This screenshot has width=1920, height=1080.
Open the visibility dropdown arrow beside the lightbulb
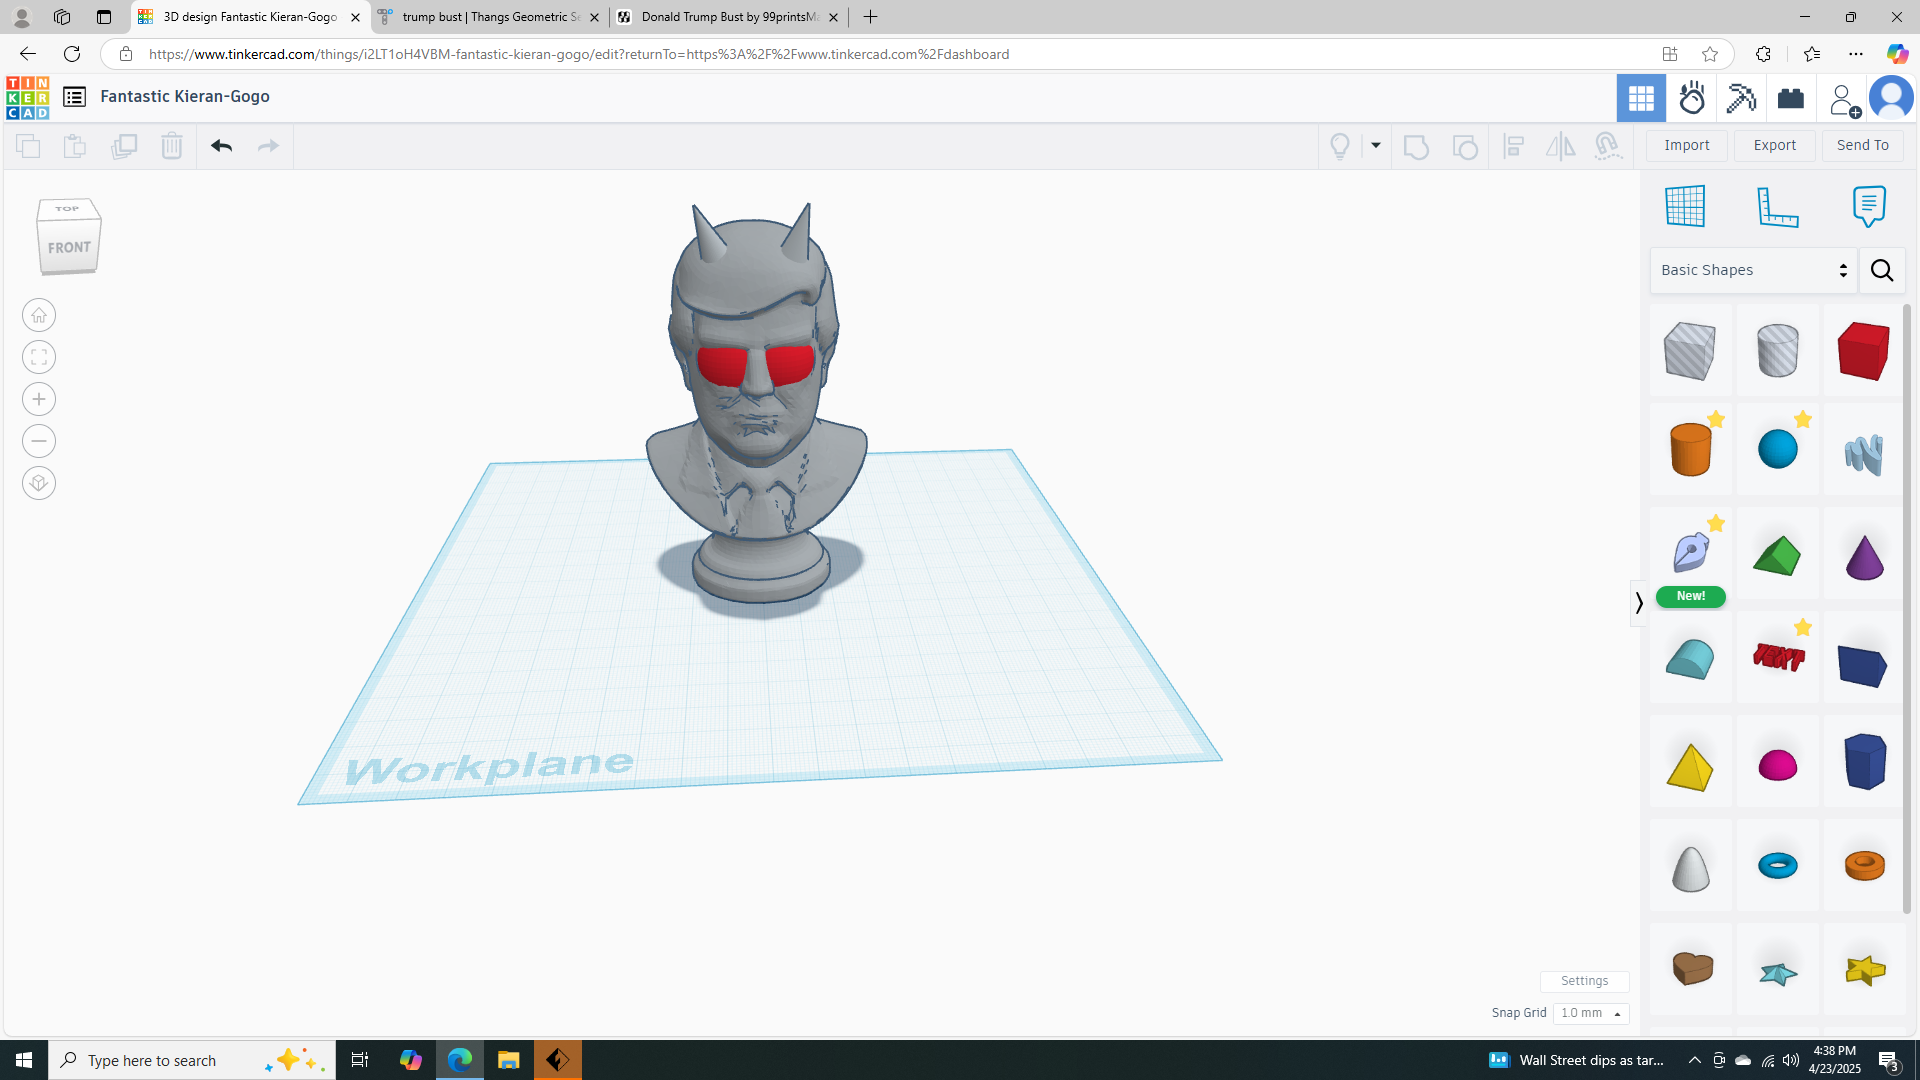click(x=1376, y=146)
